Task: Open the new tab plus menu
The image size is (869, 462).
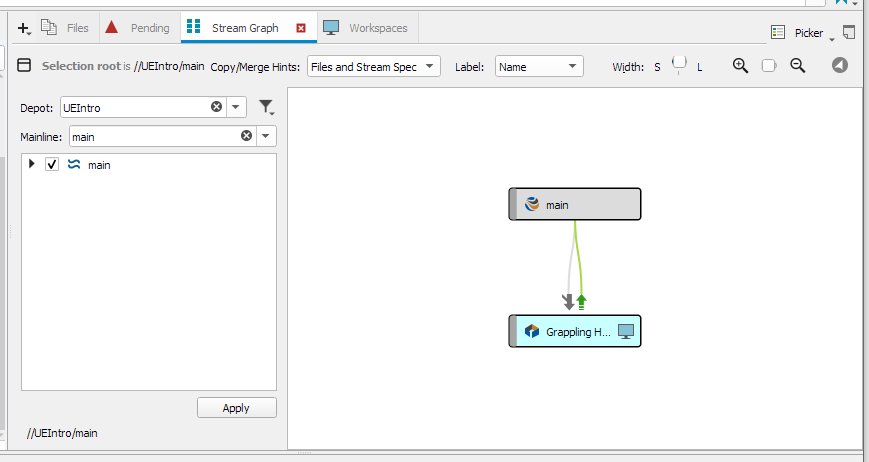Action: [24, 28]
